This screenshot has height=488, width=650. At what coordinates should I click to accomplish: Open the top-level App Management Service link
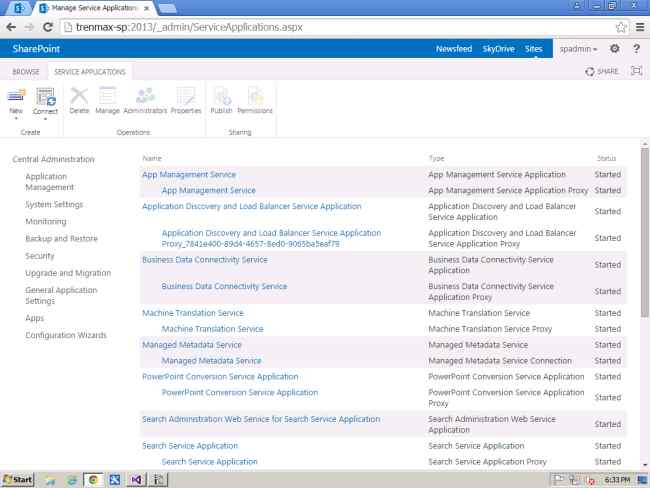pyautogui.click(x=189, y=175)
